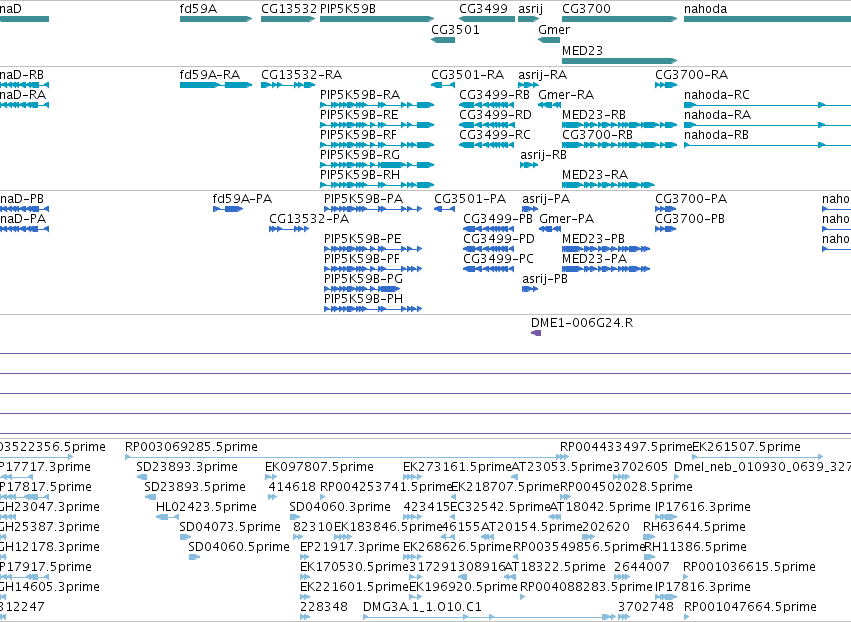Click the CG3499-PB protein label
This screenshot has height=622, width=851.
coord(498,219)
